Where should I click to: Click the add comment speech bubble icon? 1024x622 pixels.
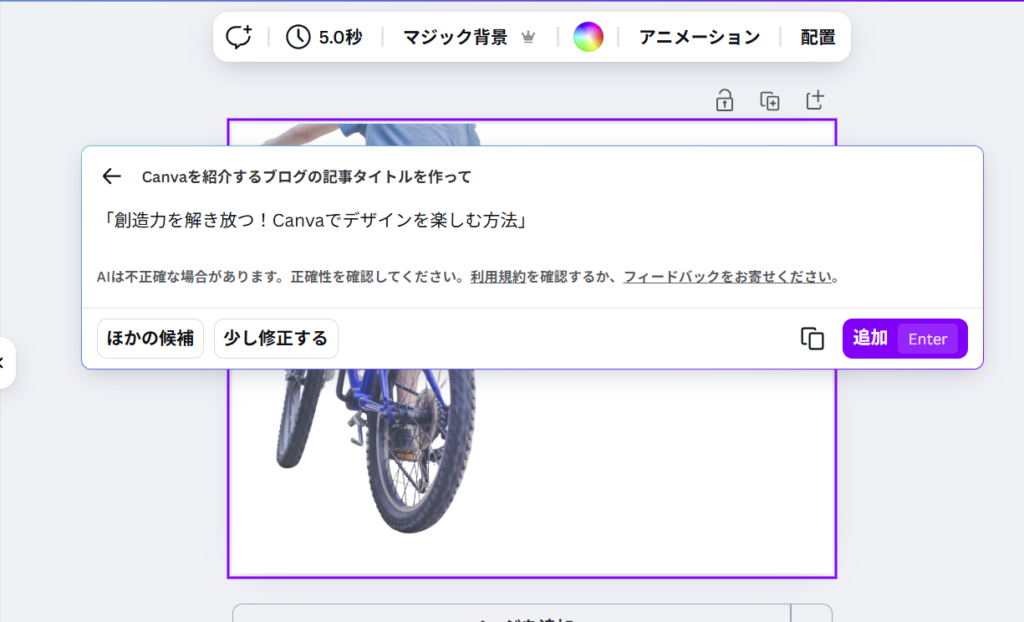point(239,38)
